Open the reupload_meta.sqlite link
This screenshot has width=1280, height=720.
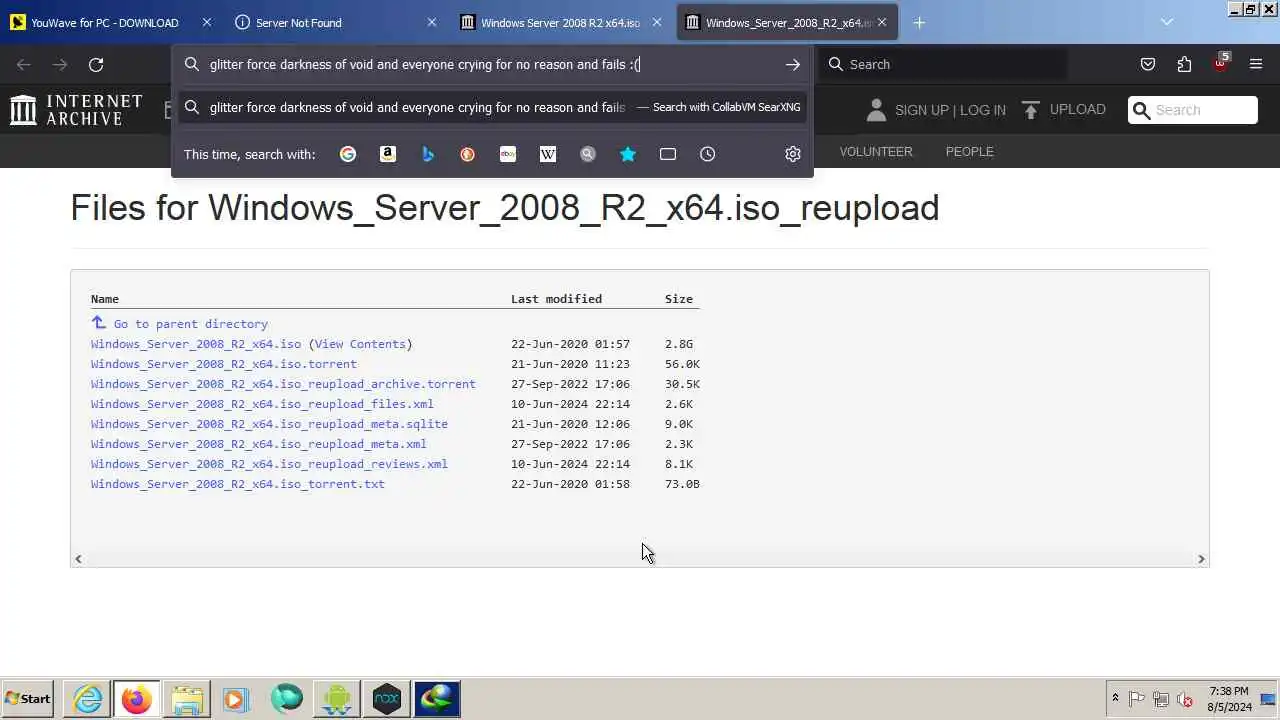pyautogui.click(x=269, y=424)
